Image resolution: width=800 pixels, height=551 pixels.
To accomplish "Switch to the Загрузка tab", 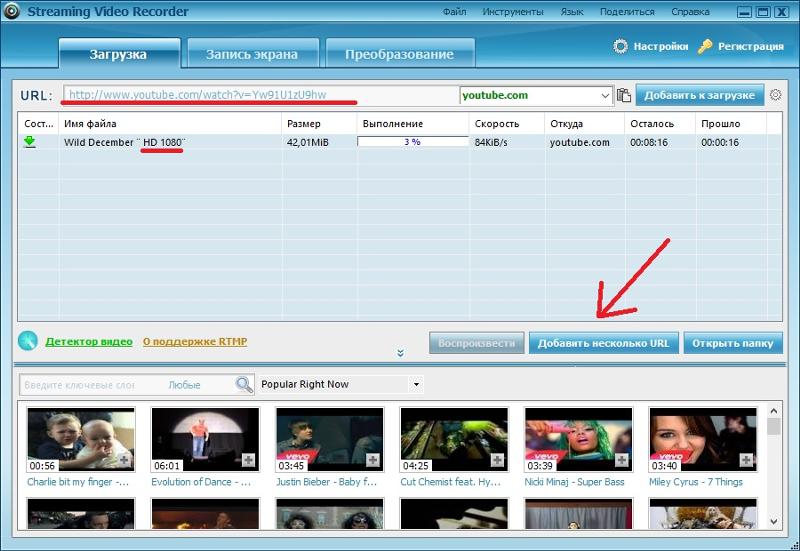I will (x=119, y=53).
